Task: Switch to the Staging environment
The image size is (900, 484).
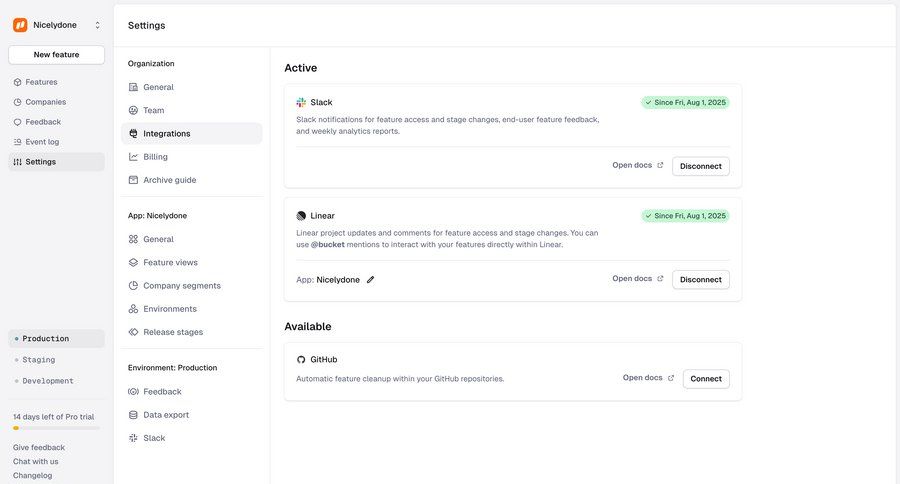Action: click(56, 360)
